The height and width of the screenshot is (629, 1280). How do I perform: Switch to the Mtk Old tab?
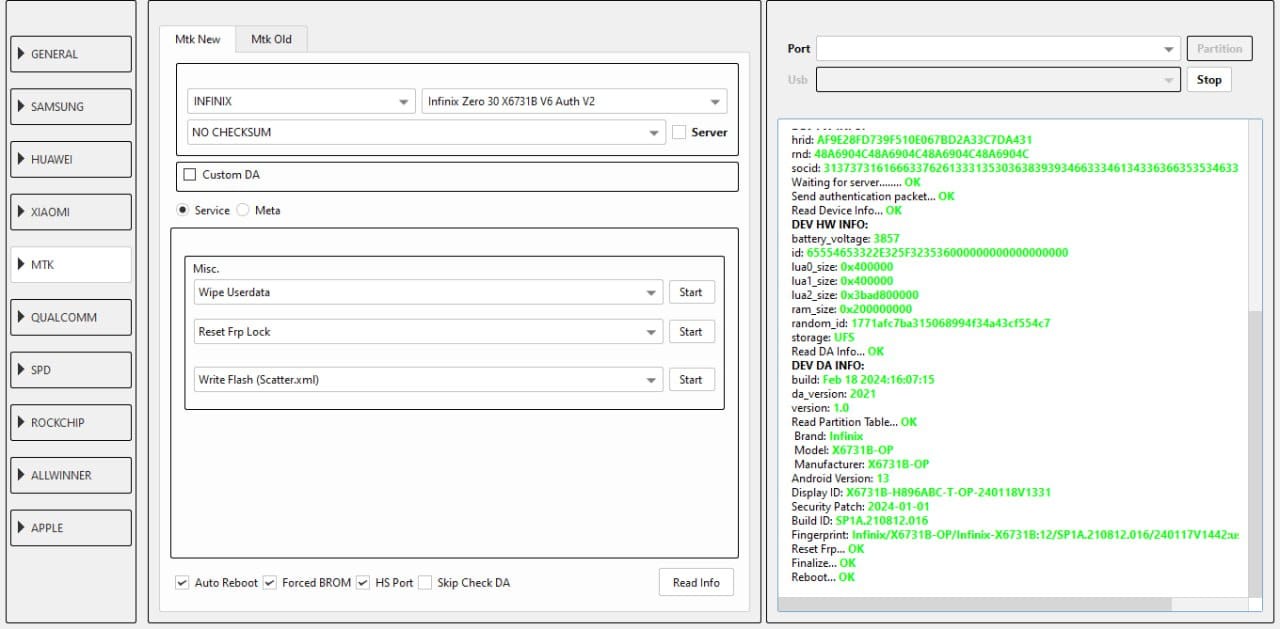point(271,39)
